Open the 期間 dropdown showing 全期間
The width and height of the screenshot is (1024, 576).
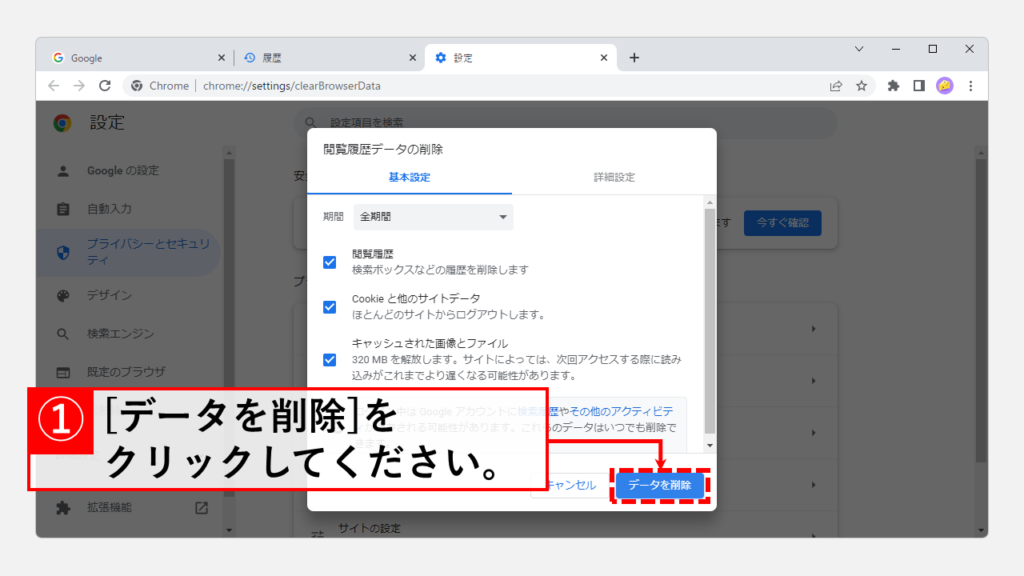[432, 217]
